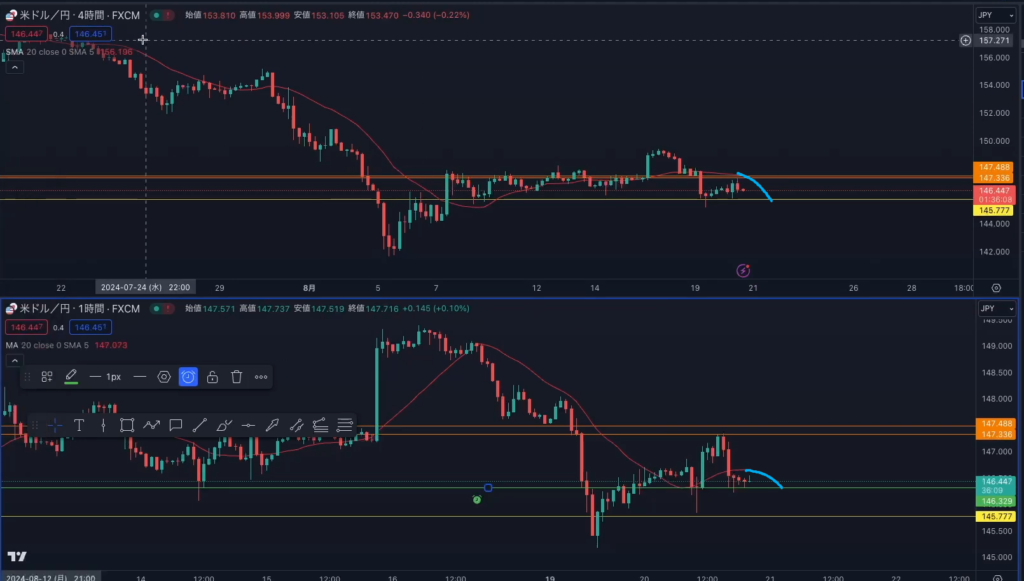1024x581 pixels.
Task: Select the horizontal line tool
Action: point(248,426)
